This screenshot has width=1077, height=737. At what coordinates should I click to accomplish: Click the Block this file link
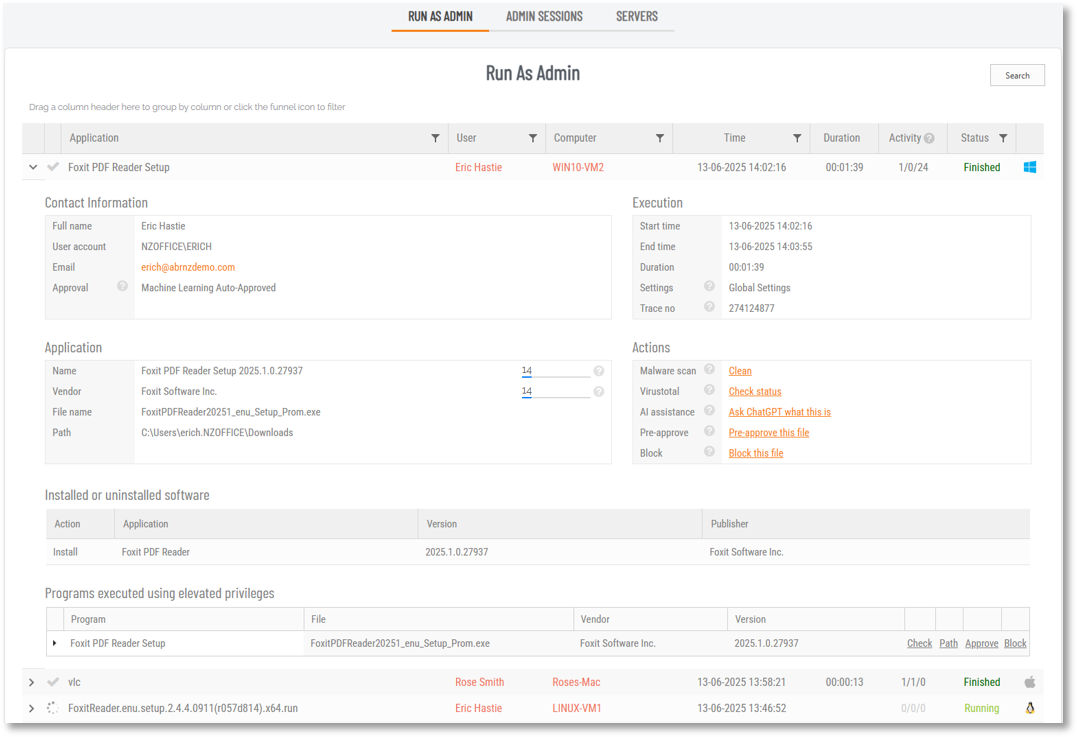point(756,453)
